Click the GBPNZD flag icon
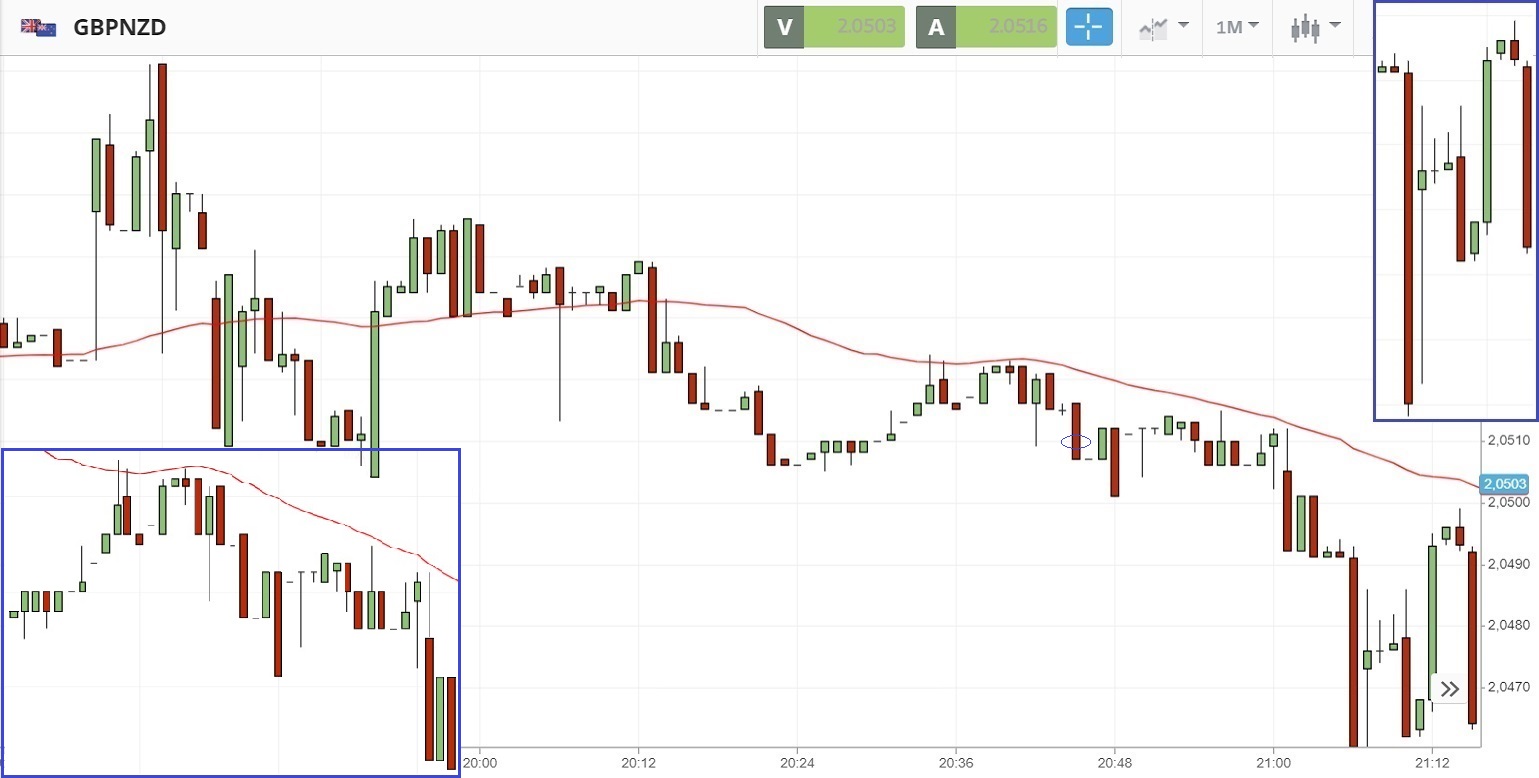Image resolution: width=1539 pixels, height=778 pixels. 38,28
